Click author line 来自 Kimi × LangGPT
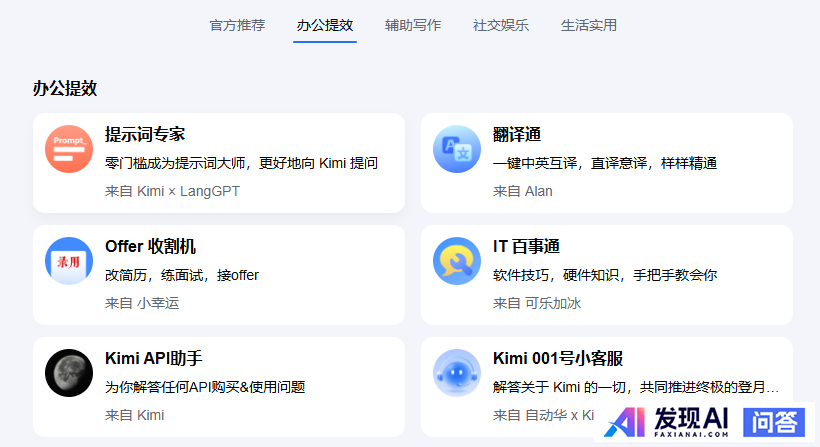Screen dimensions: 820x447 (172, 191)
